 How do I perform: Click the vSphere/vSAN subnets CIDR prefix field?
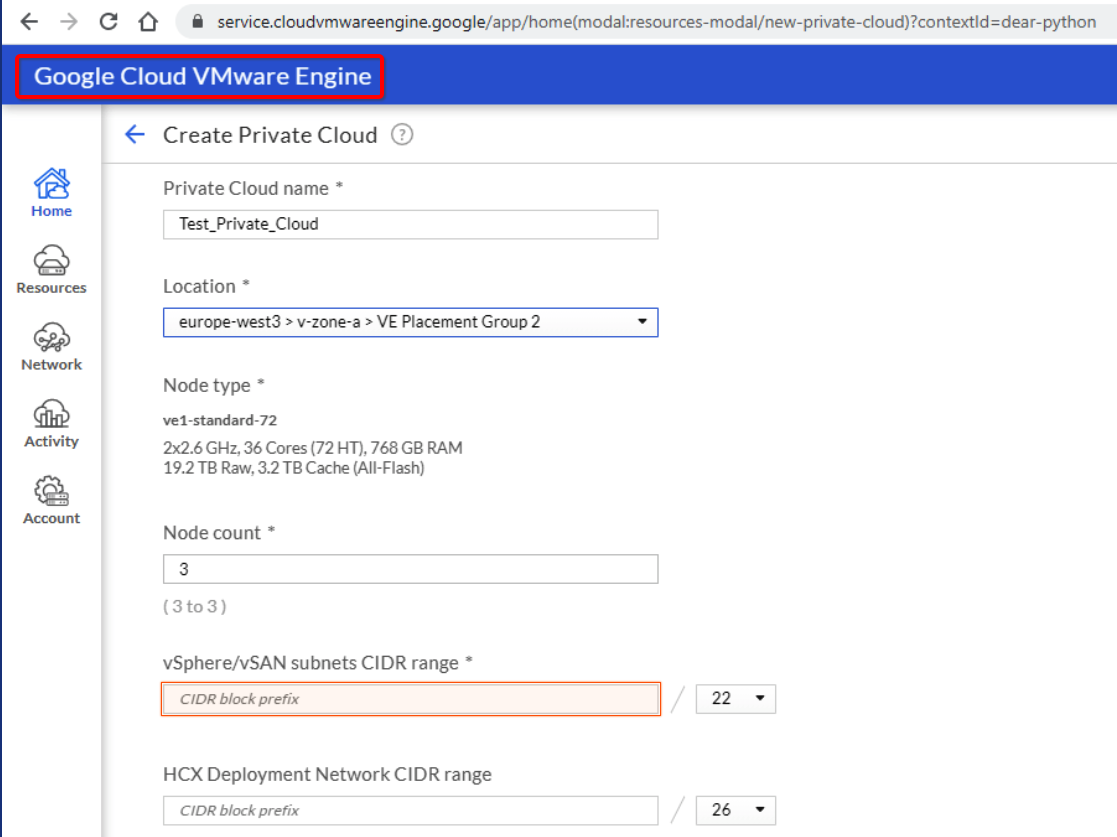point(410,699)
